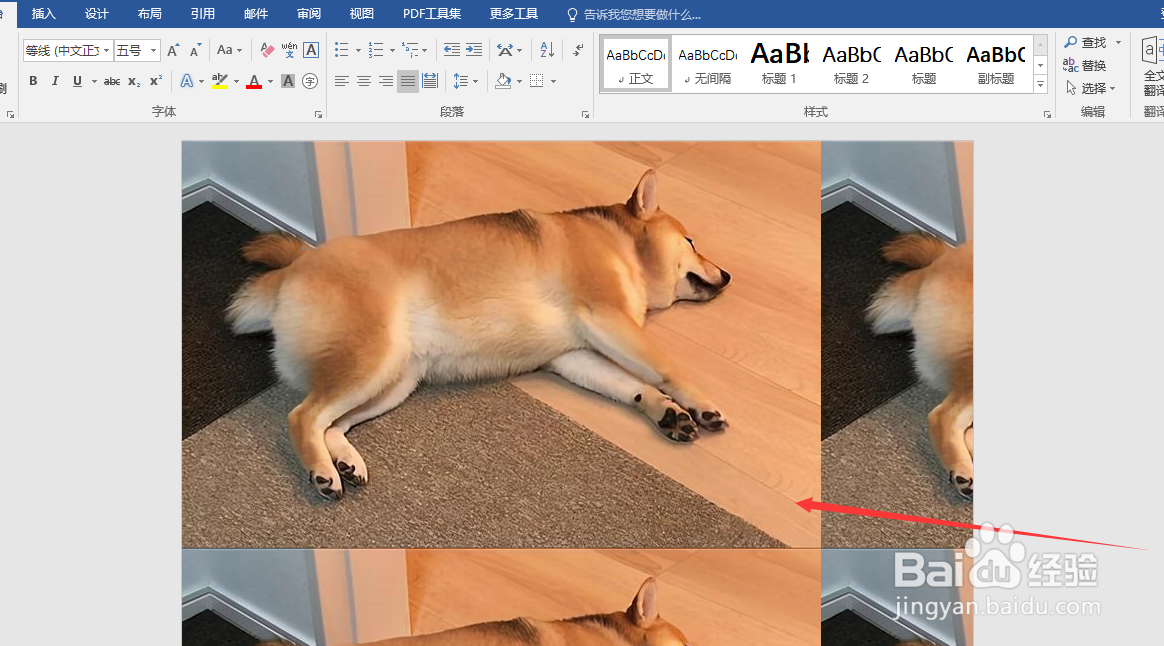Apply paragraph shading (paint bucket)
This screenshot has height=646, width=1164.
[x=503, y=81]
